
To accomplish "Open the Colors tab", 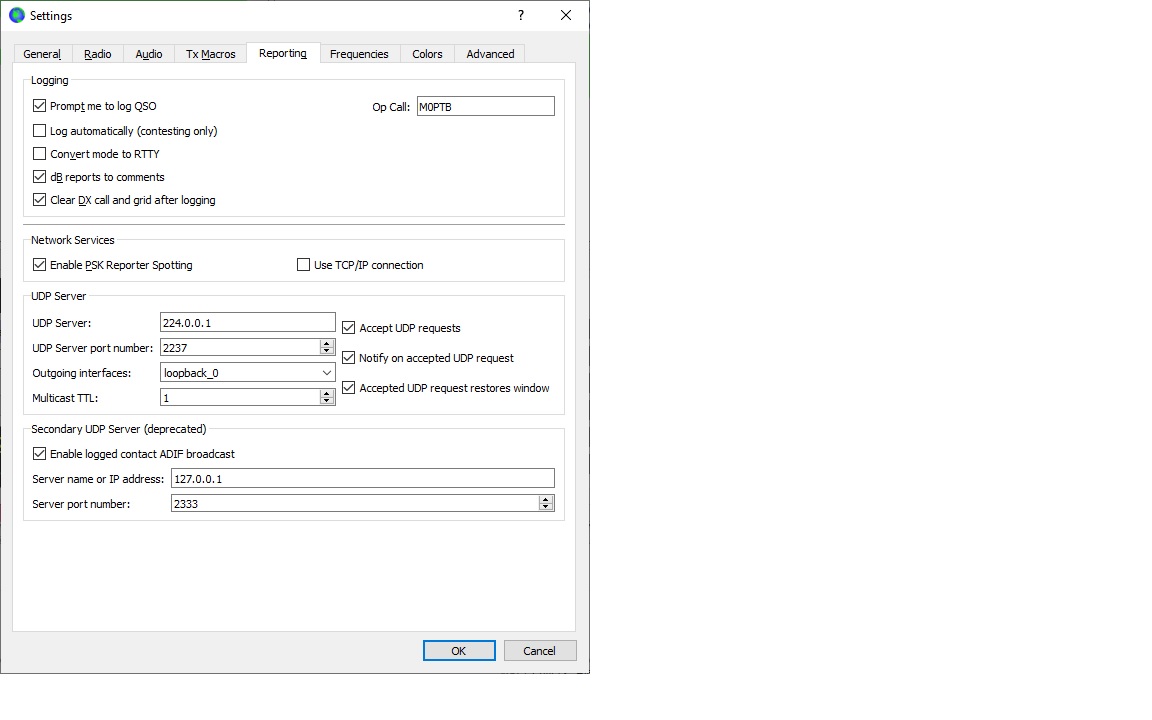I will tap(427, 54).
